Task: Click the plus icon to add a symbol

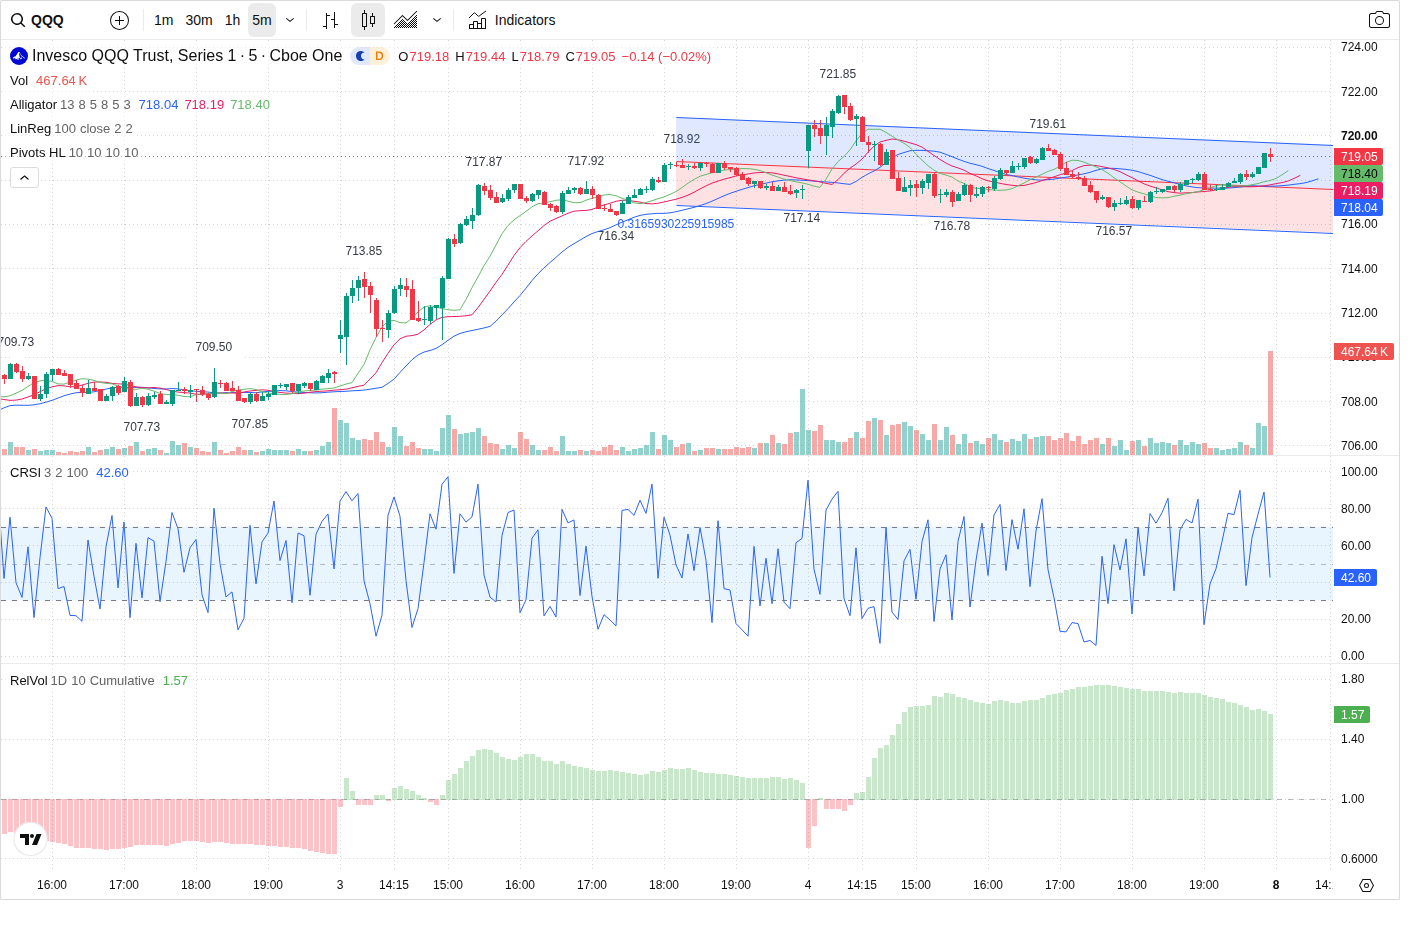Action: point(119,20)
